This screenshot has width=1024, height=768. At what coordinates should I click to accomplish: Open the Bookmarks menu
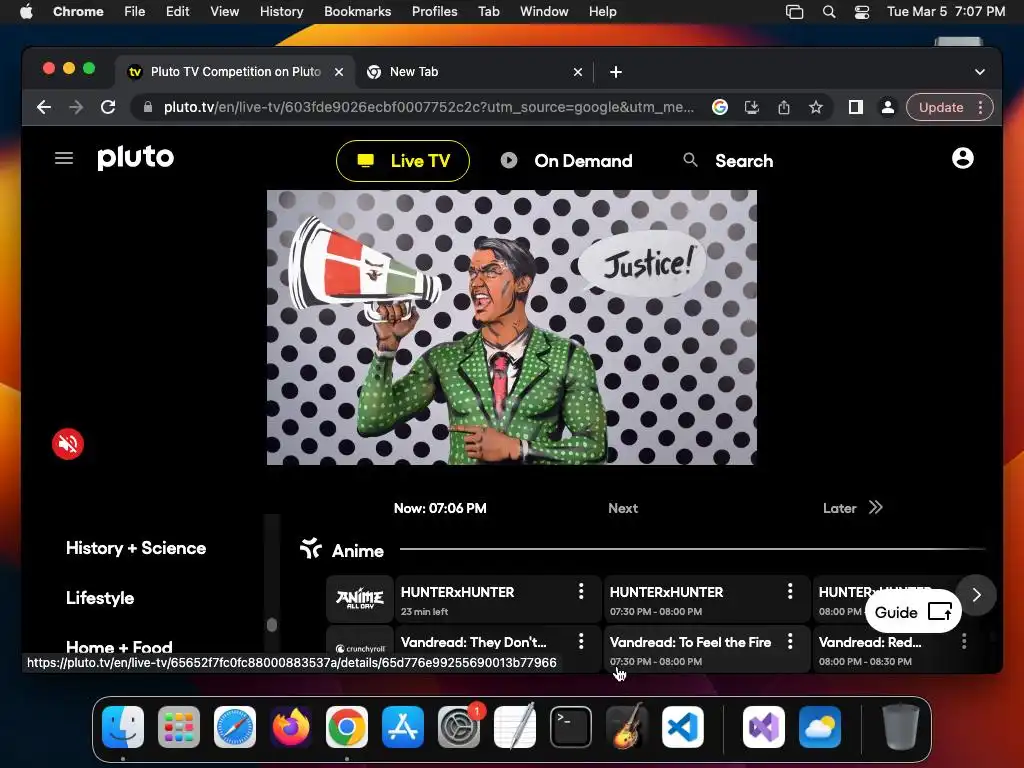coord(357,11)
